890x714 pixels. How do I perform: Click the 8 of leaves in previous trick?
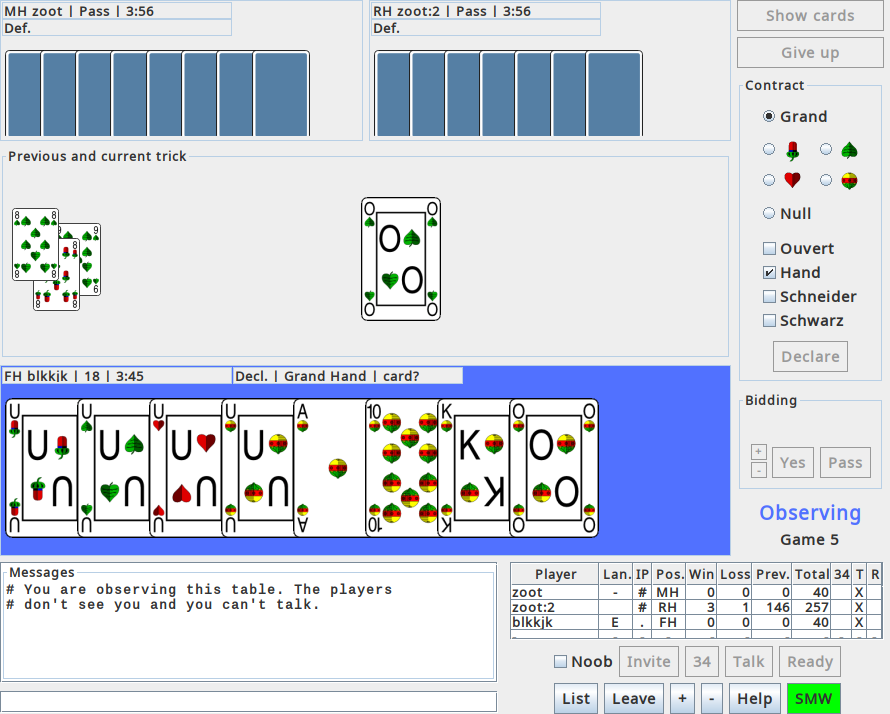point(35,244)
